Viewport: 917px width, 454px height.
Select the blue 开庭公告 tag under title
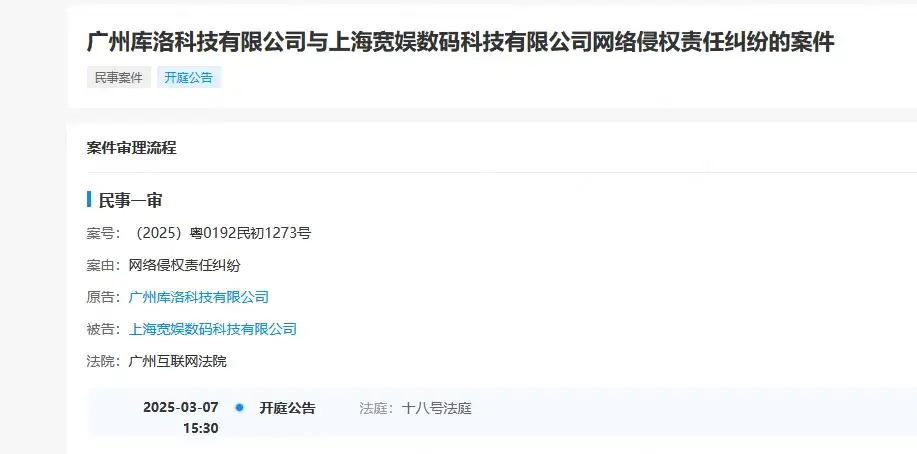coord(188,77)
